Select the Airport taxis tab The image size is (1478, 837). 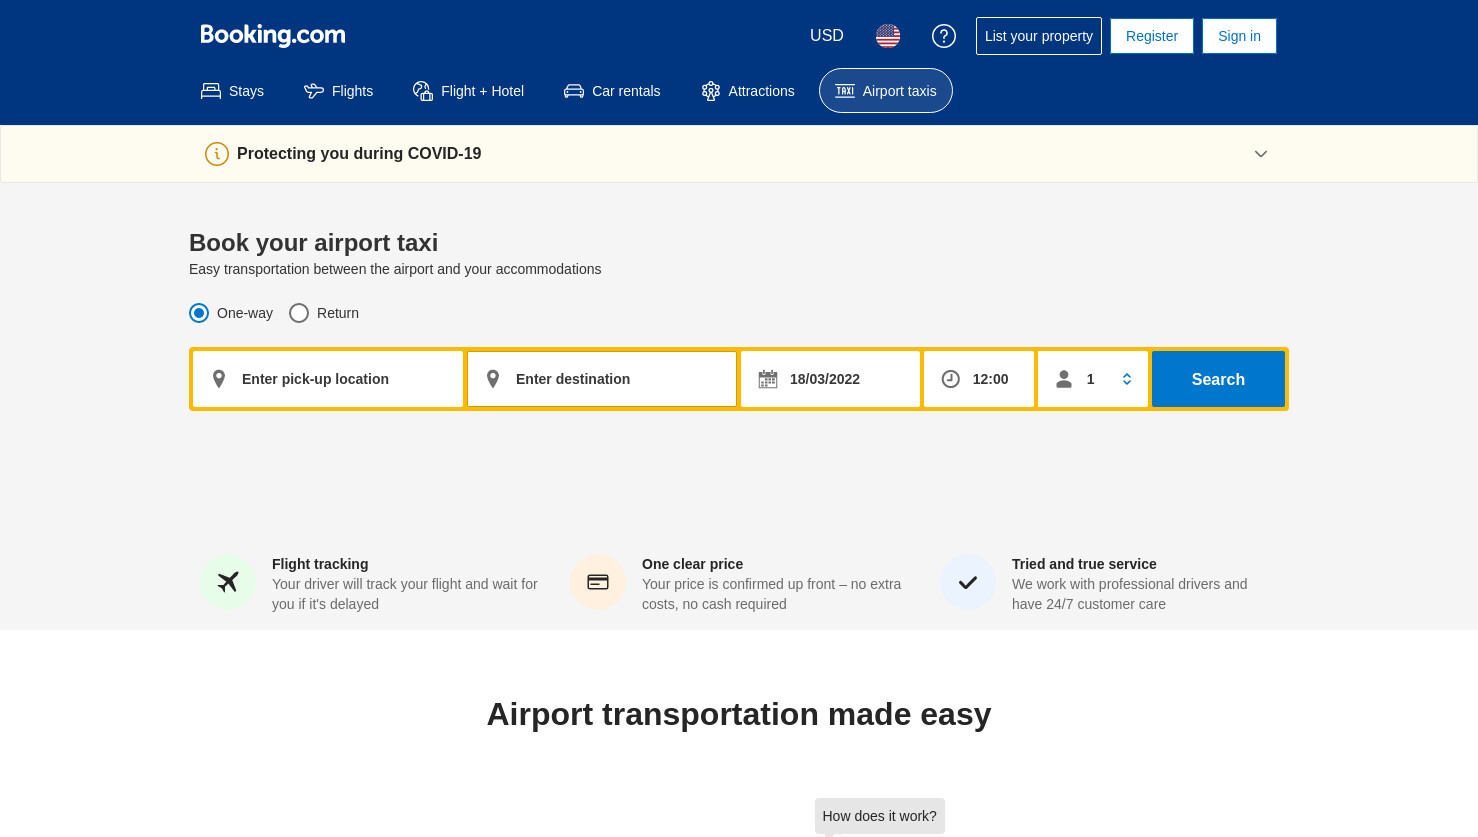pos(886,91)
